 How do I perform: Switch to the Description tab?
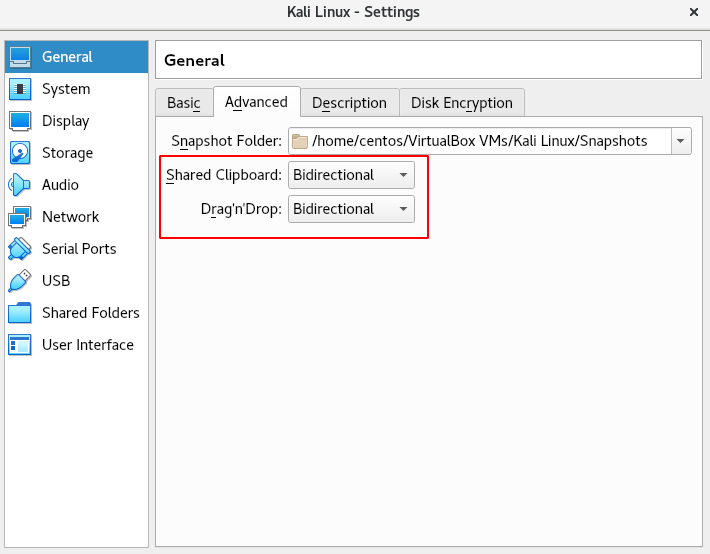coord(350,103)
